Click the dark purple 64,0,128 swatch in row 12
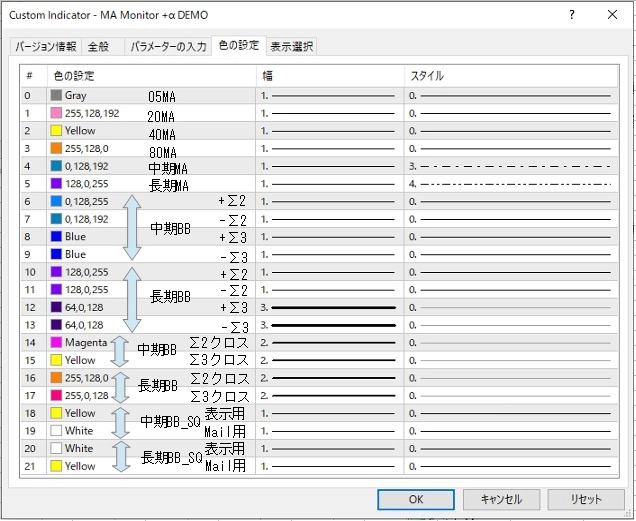 tap(56, 307)
